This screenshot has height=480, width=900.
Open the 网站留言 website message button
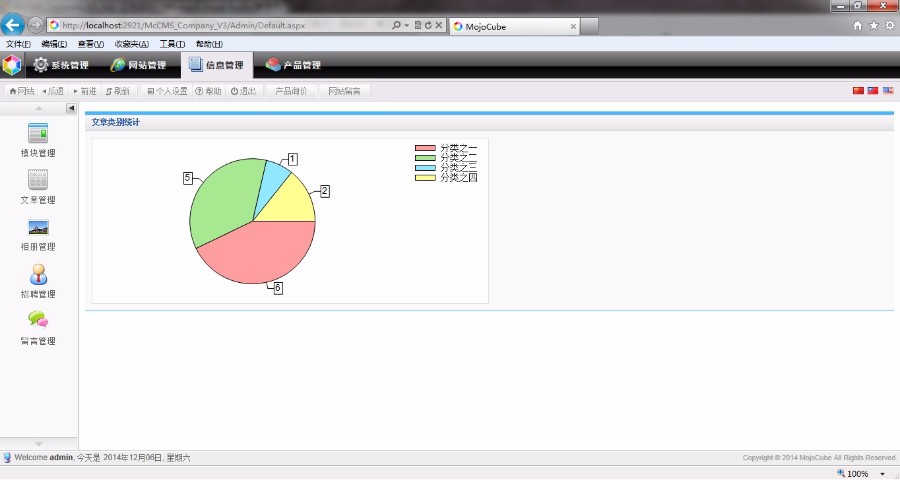point(344,91)
